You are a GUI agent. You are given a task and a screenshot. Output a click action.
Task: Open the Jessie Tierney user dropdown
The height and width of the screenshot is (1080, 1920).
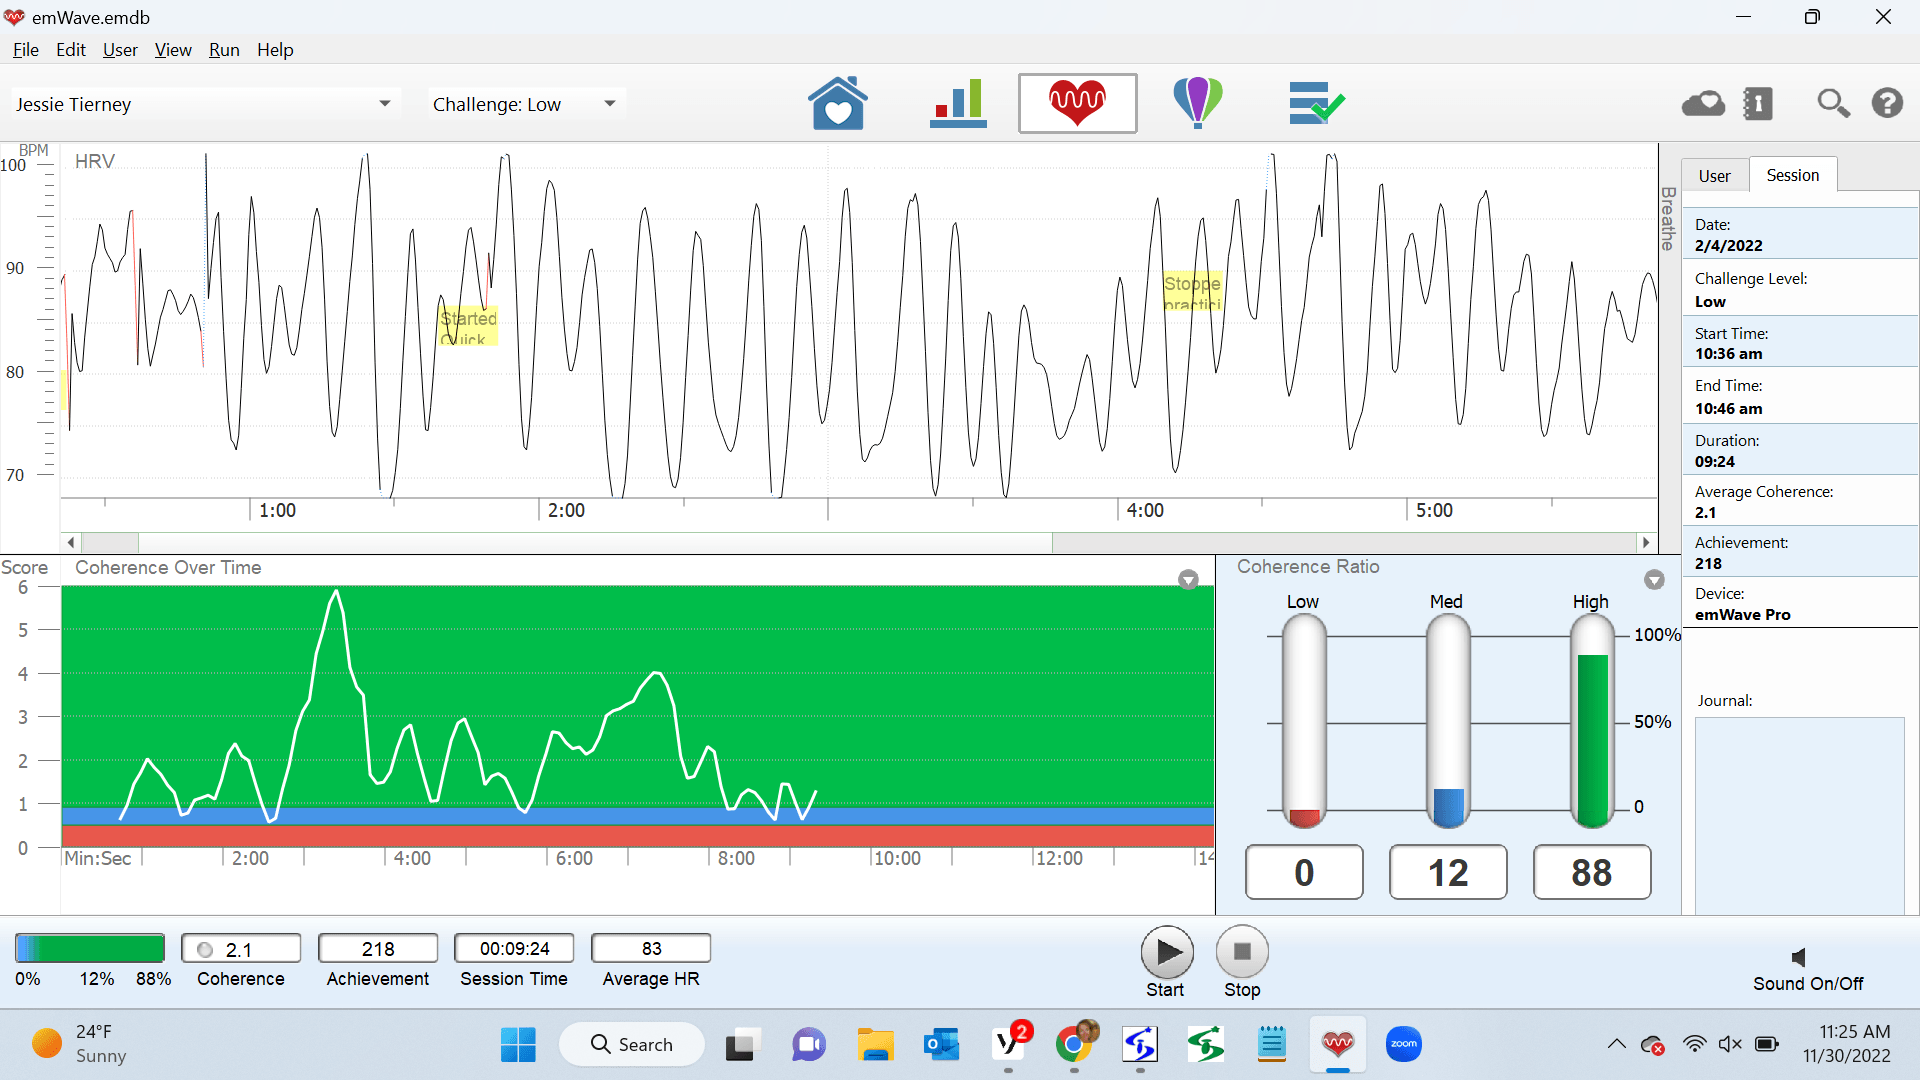click(x=385, y=103)
